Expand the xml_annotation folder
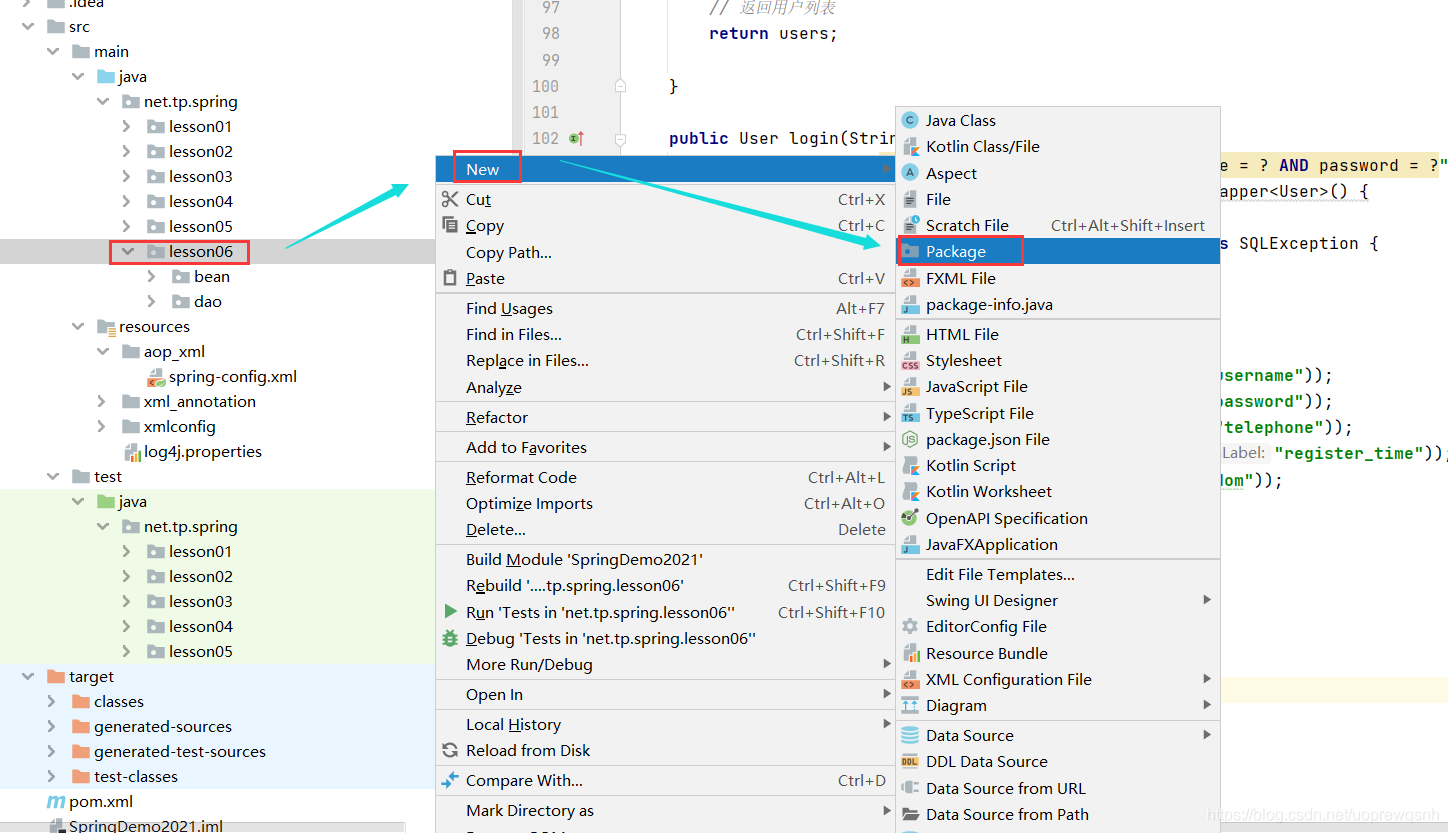This screenshot has height=833, width=1448. [x=102, y=401]
